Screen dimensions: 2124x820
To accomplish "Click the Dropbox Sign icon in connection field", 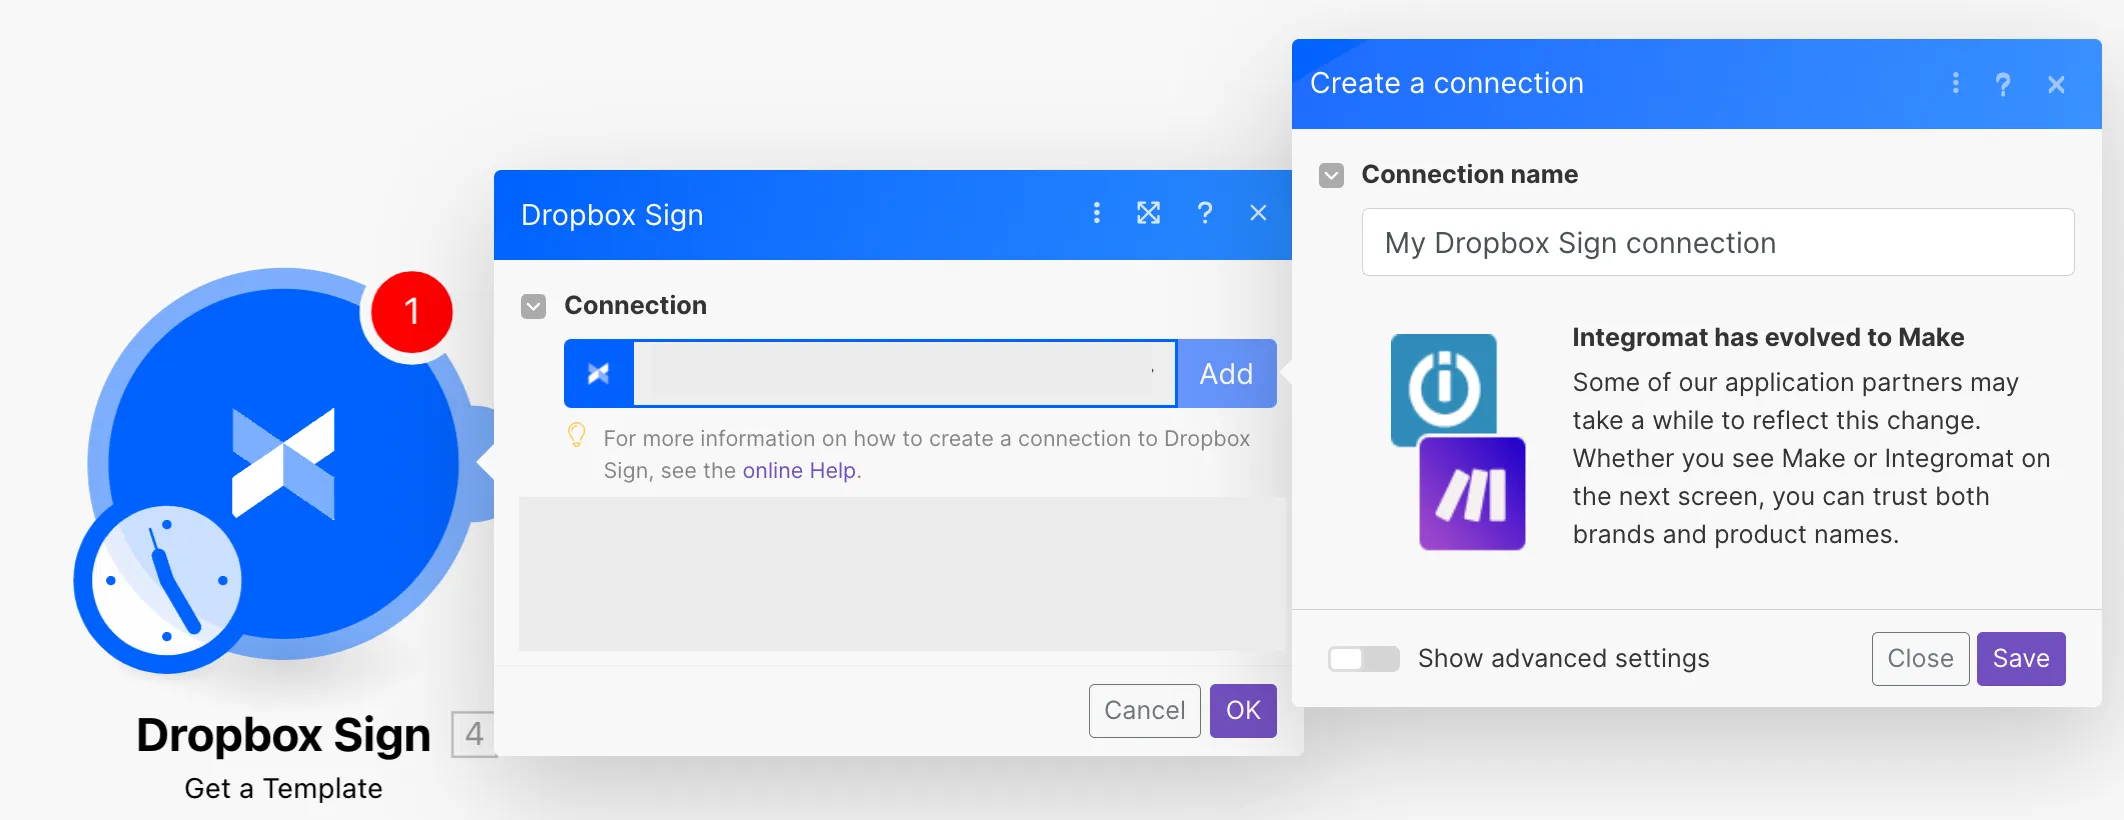I will (x=599, y=373).
